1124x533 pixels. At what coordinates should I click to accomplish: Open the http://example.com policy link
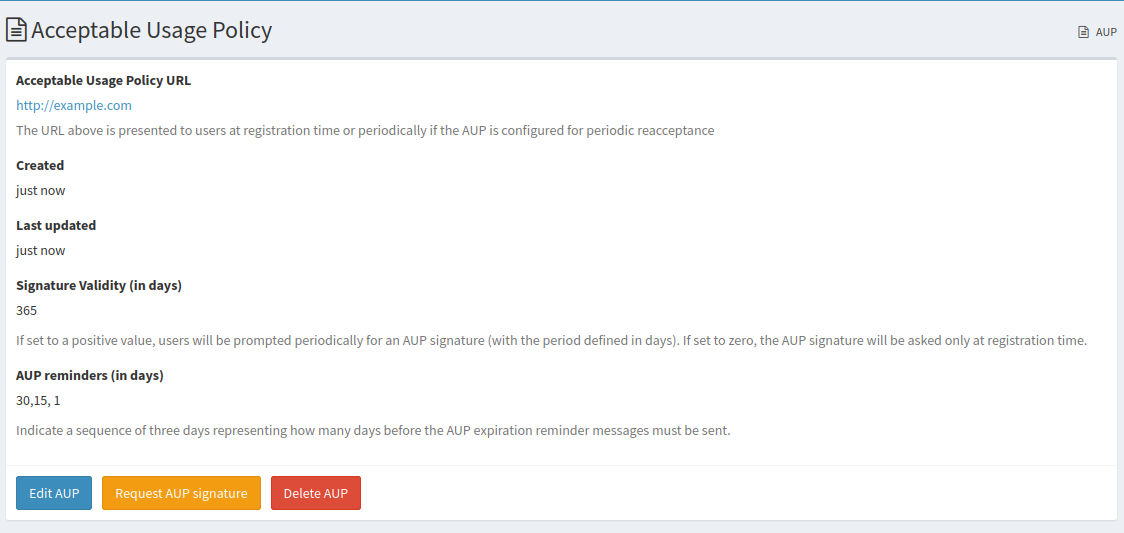pyautogui.click(x=74, y=105)
